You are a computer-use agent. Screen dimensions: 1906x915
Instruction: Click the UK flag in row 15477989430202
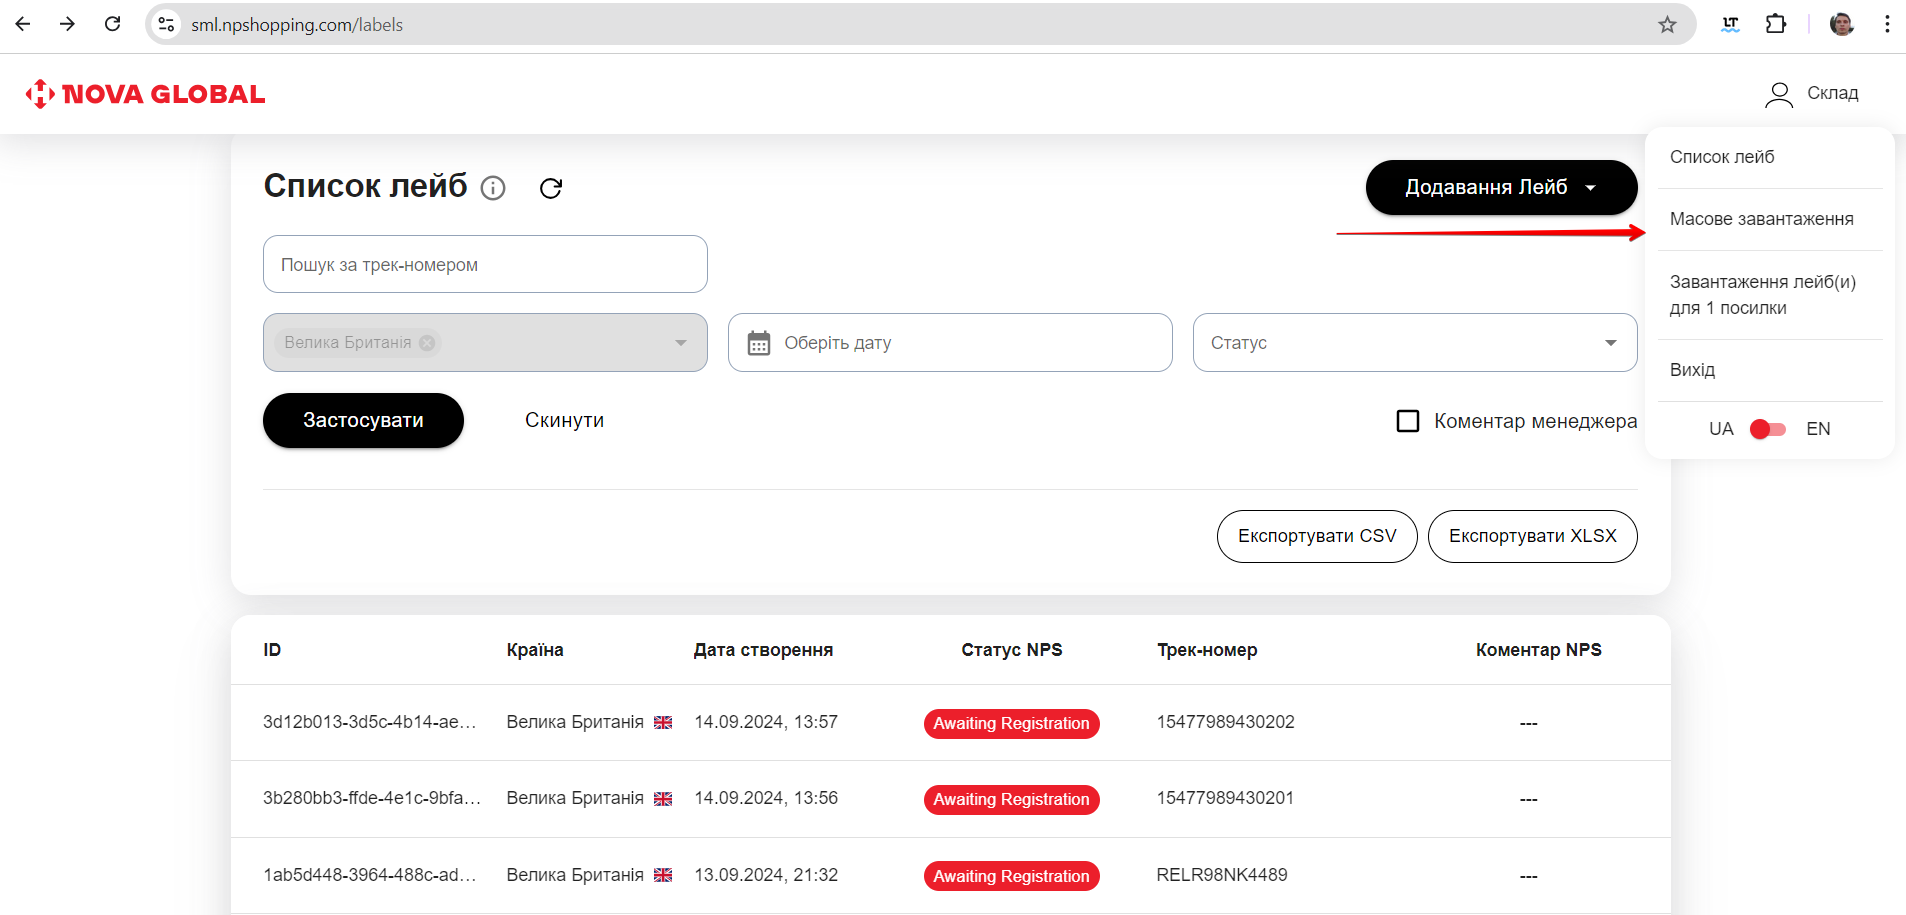[663, 722]
